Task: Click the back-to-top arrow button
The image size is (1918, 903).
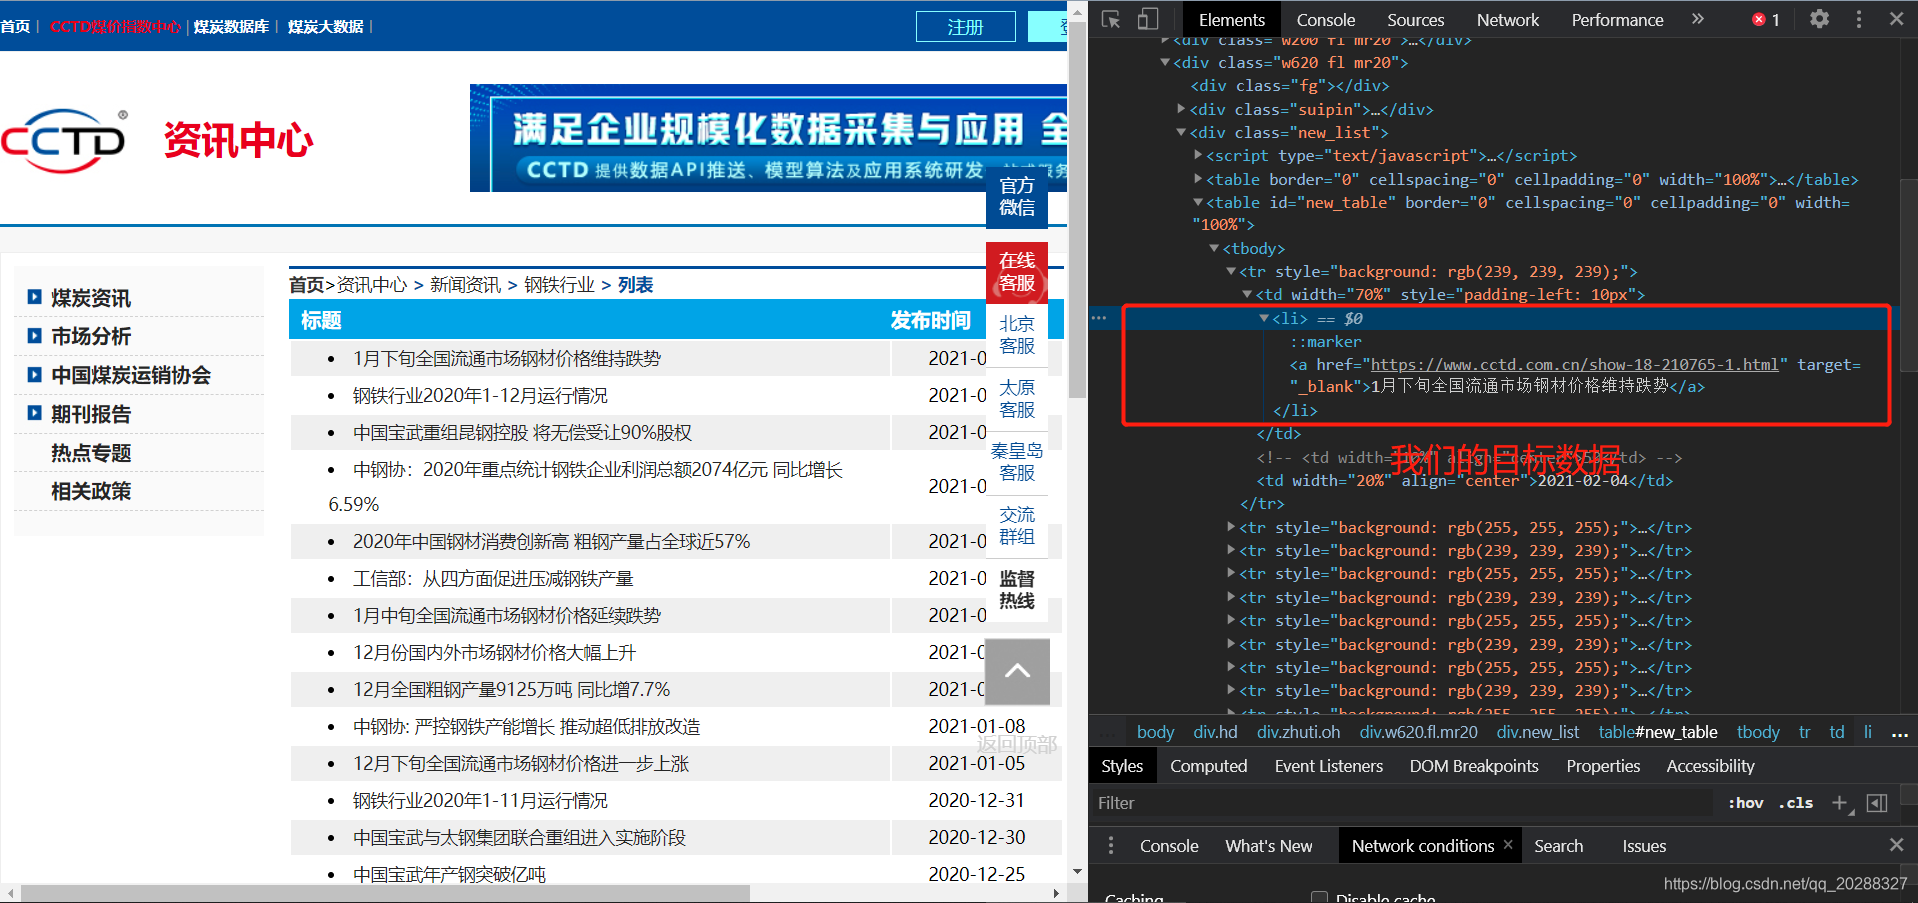Action: tap(1018, 671)
